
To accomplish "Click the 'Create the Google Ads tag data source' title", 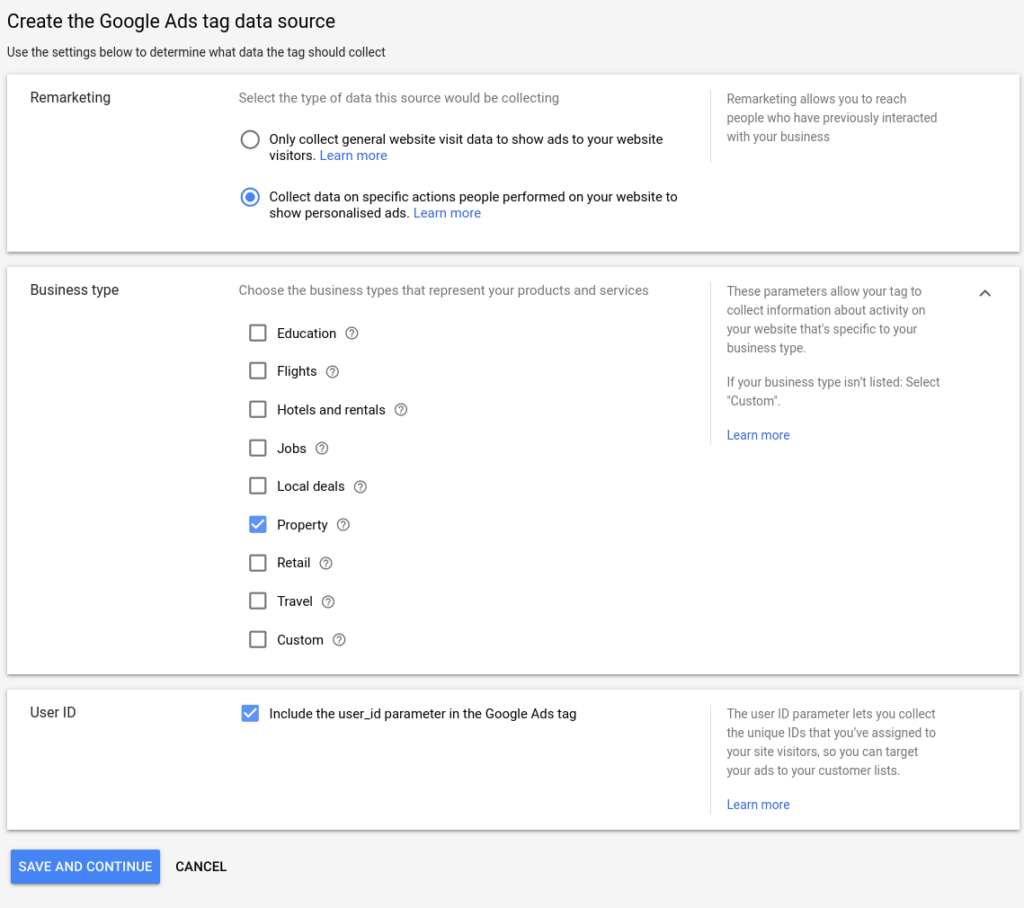I will tap(171, 22).
